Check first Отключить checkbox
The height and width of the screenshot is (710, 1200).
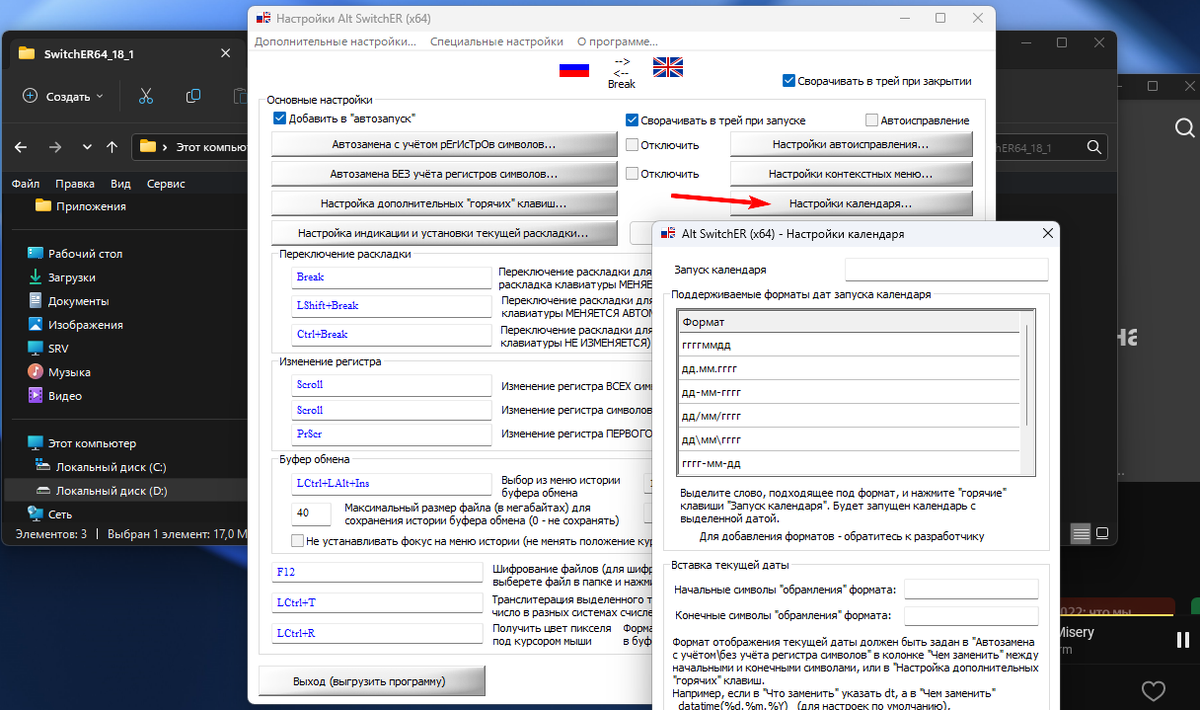(632, 145)
